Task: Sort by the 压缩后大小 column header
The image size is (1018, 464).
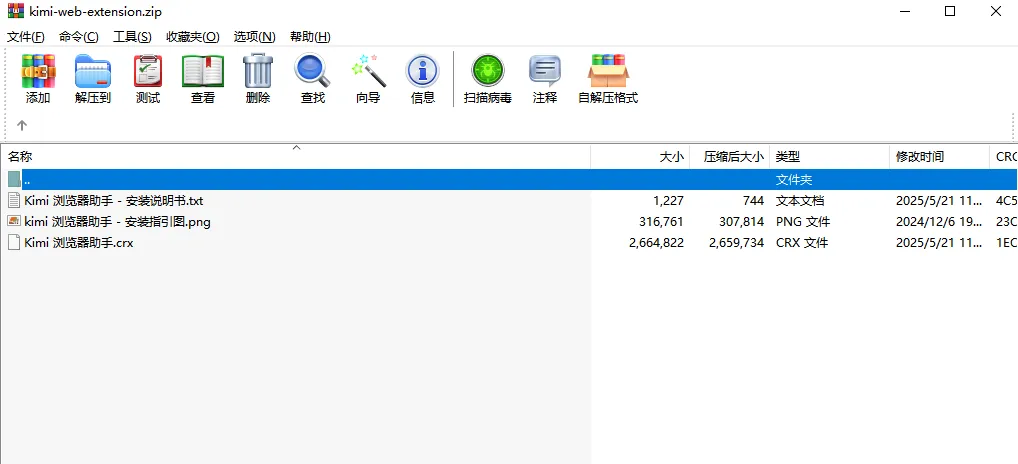Action: point(730,156)
